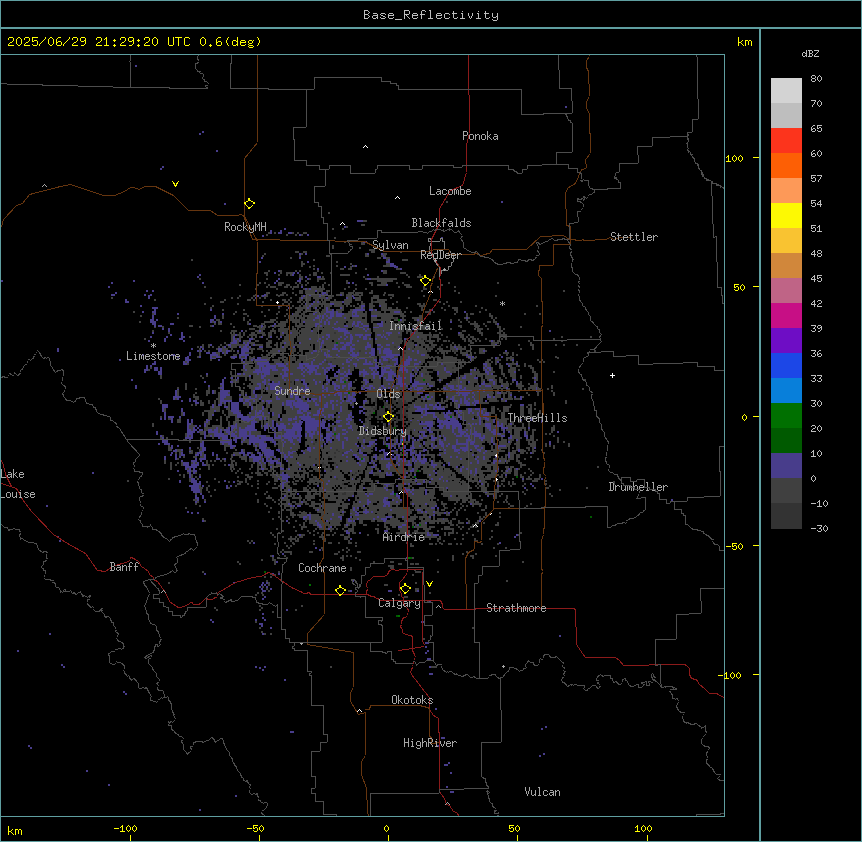862x842 pixels.
Task: Select the RockyMH label
Action: [245, 227]
